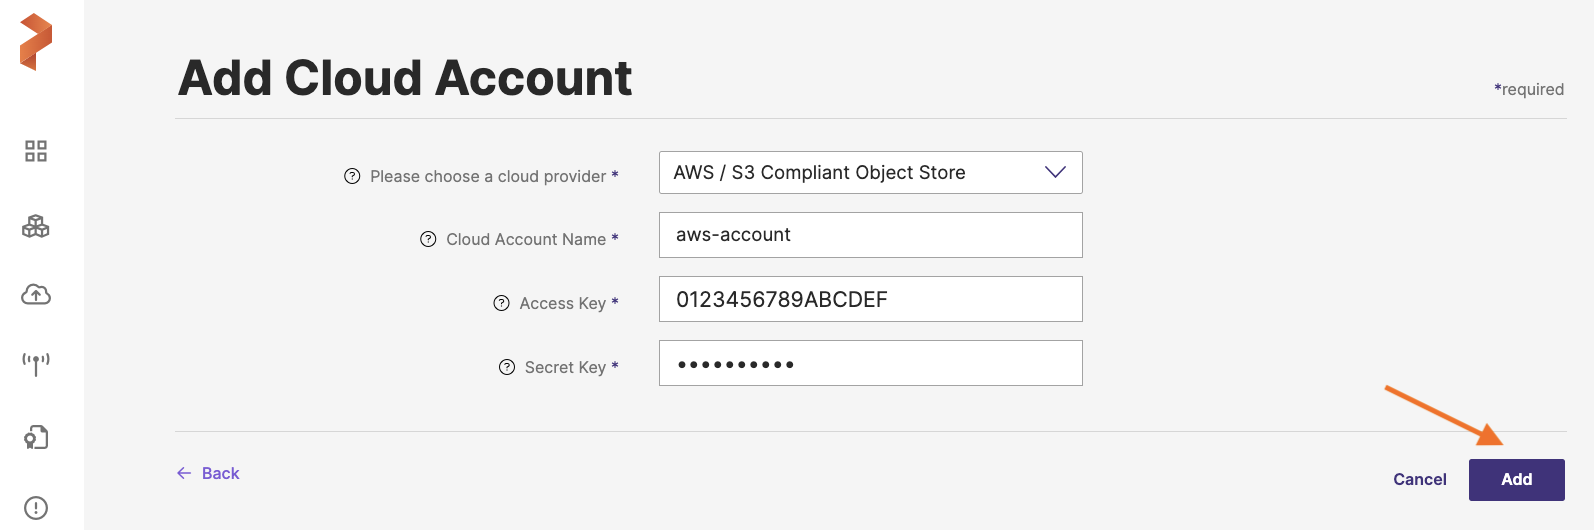Click help icon beside Access Key label
The image size is (1594, 530).
pyautogui.click(x=502, y=303)
